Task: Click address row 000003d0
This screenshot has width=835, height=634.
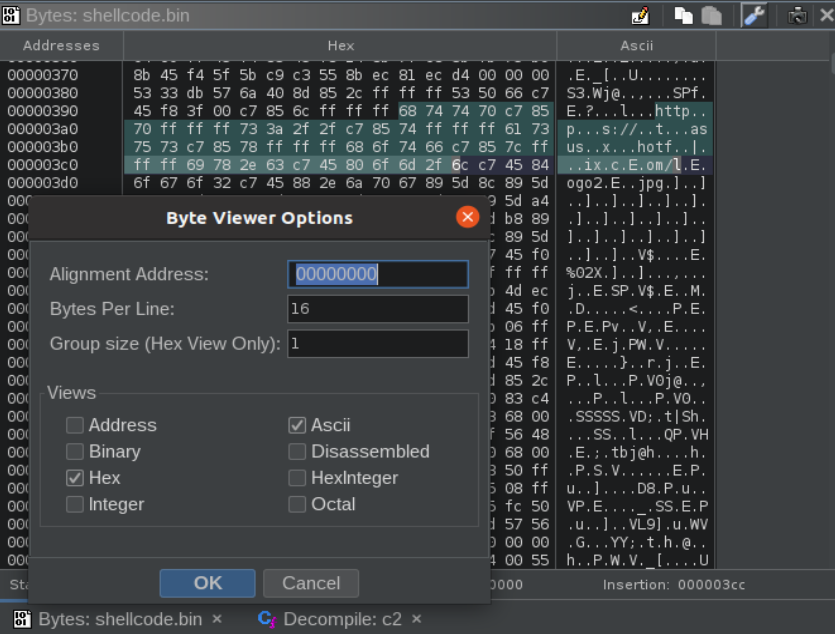Action: 43,183
